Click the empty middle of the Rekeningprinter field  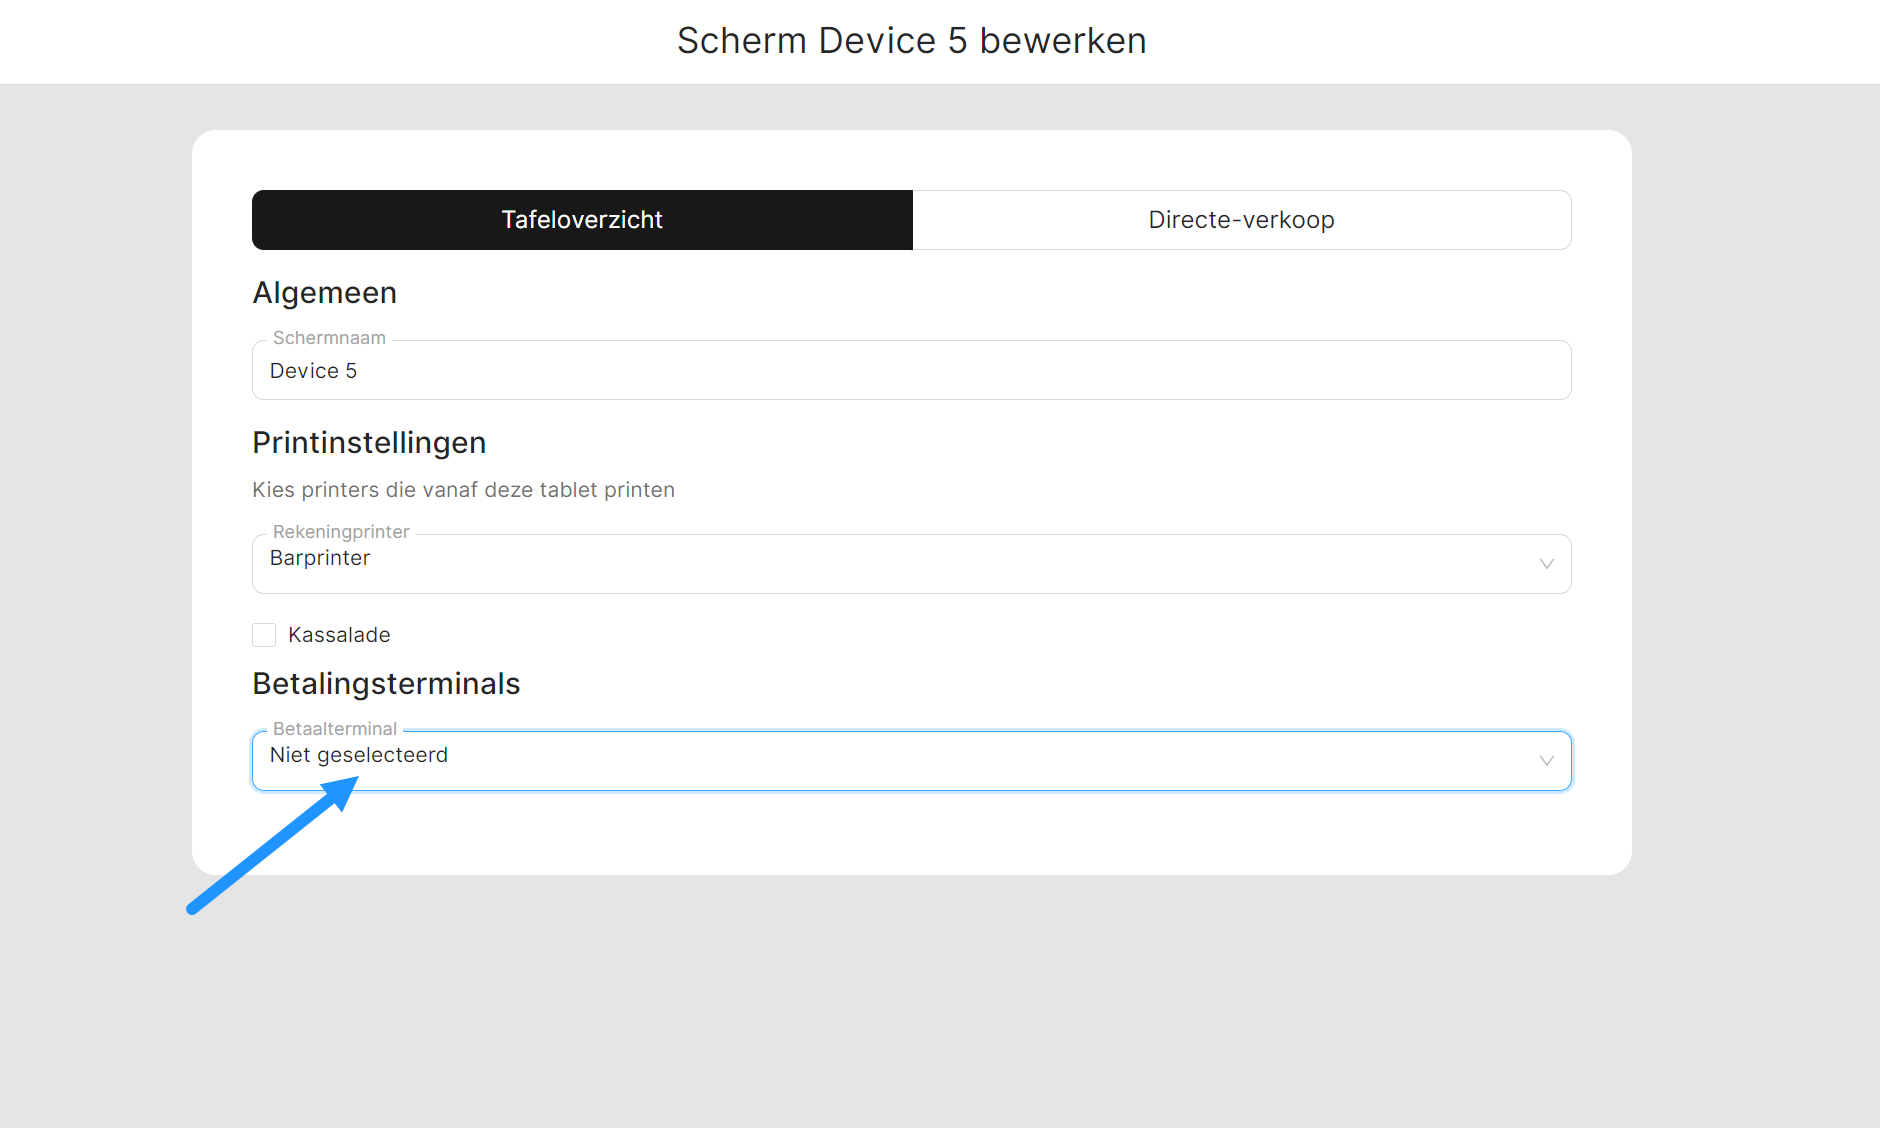(910, 564)
